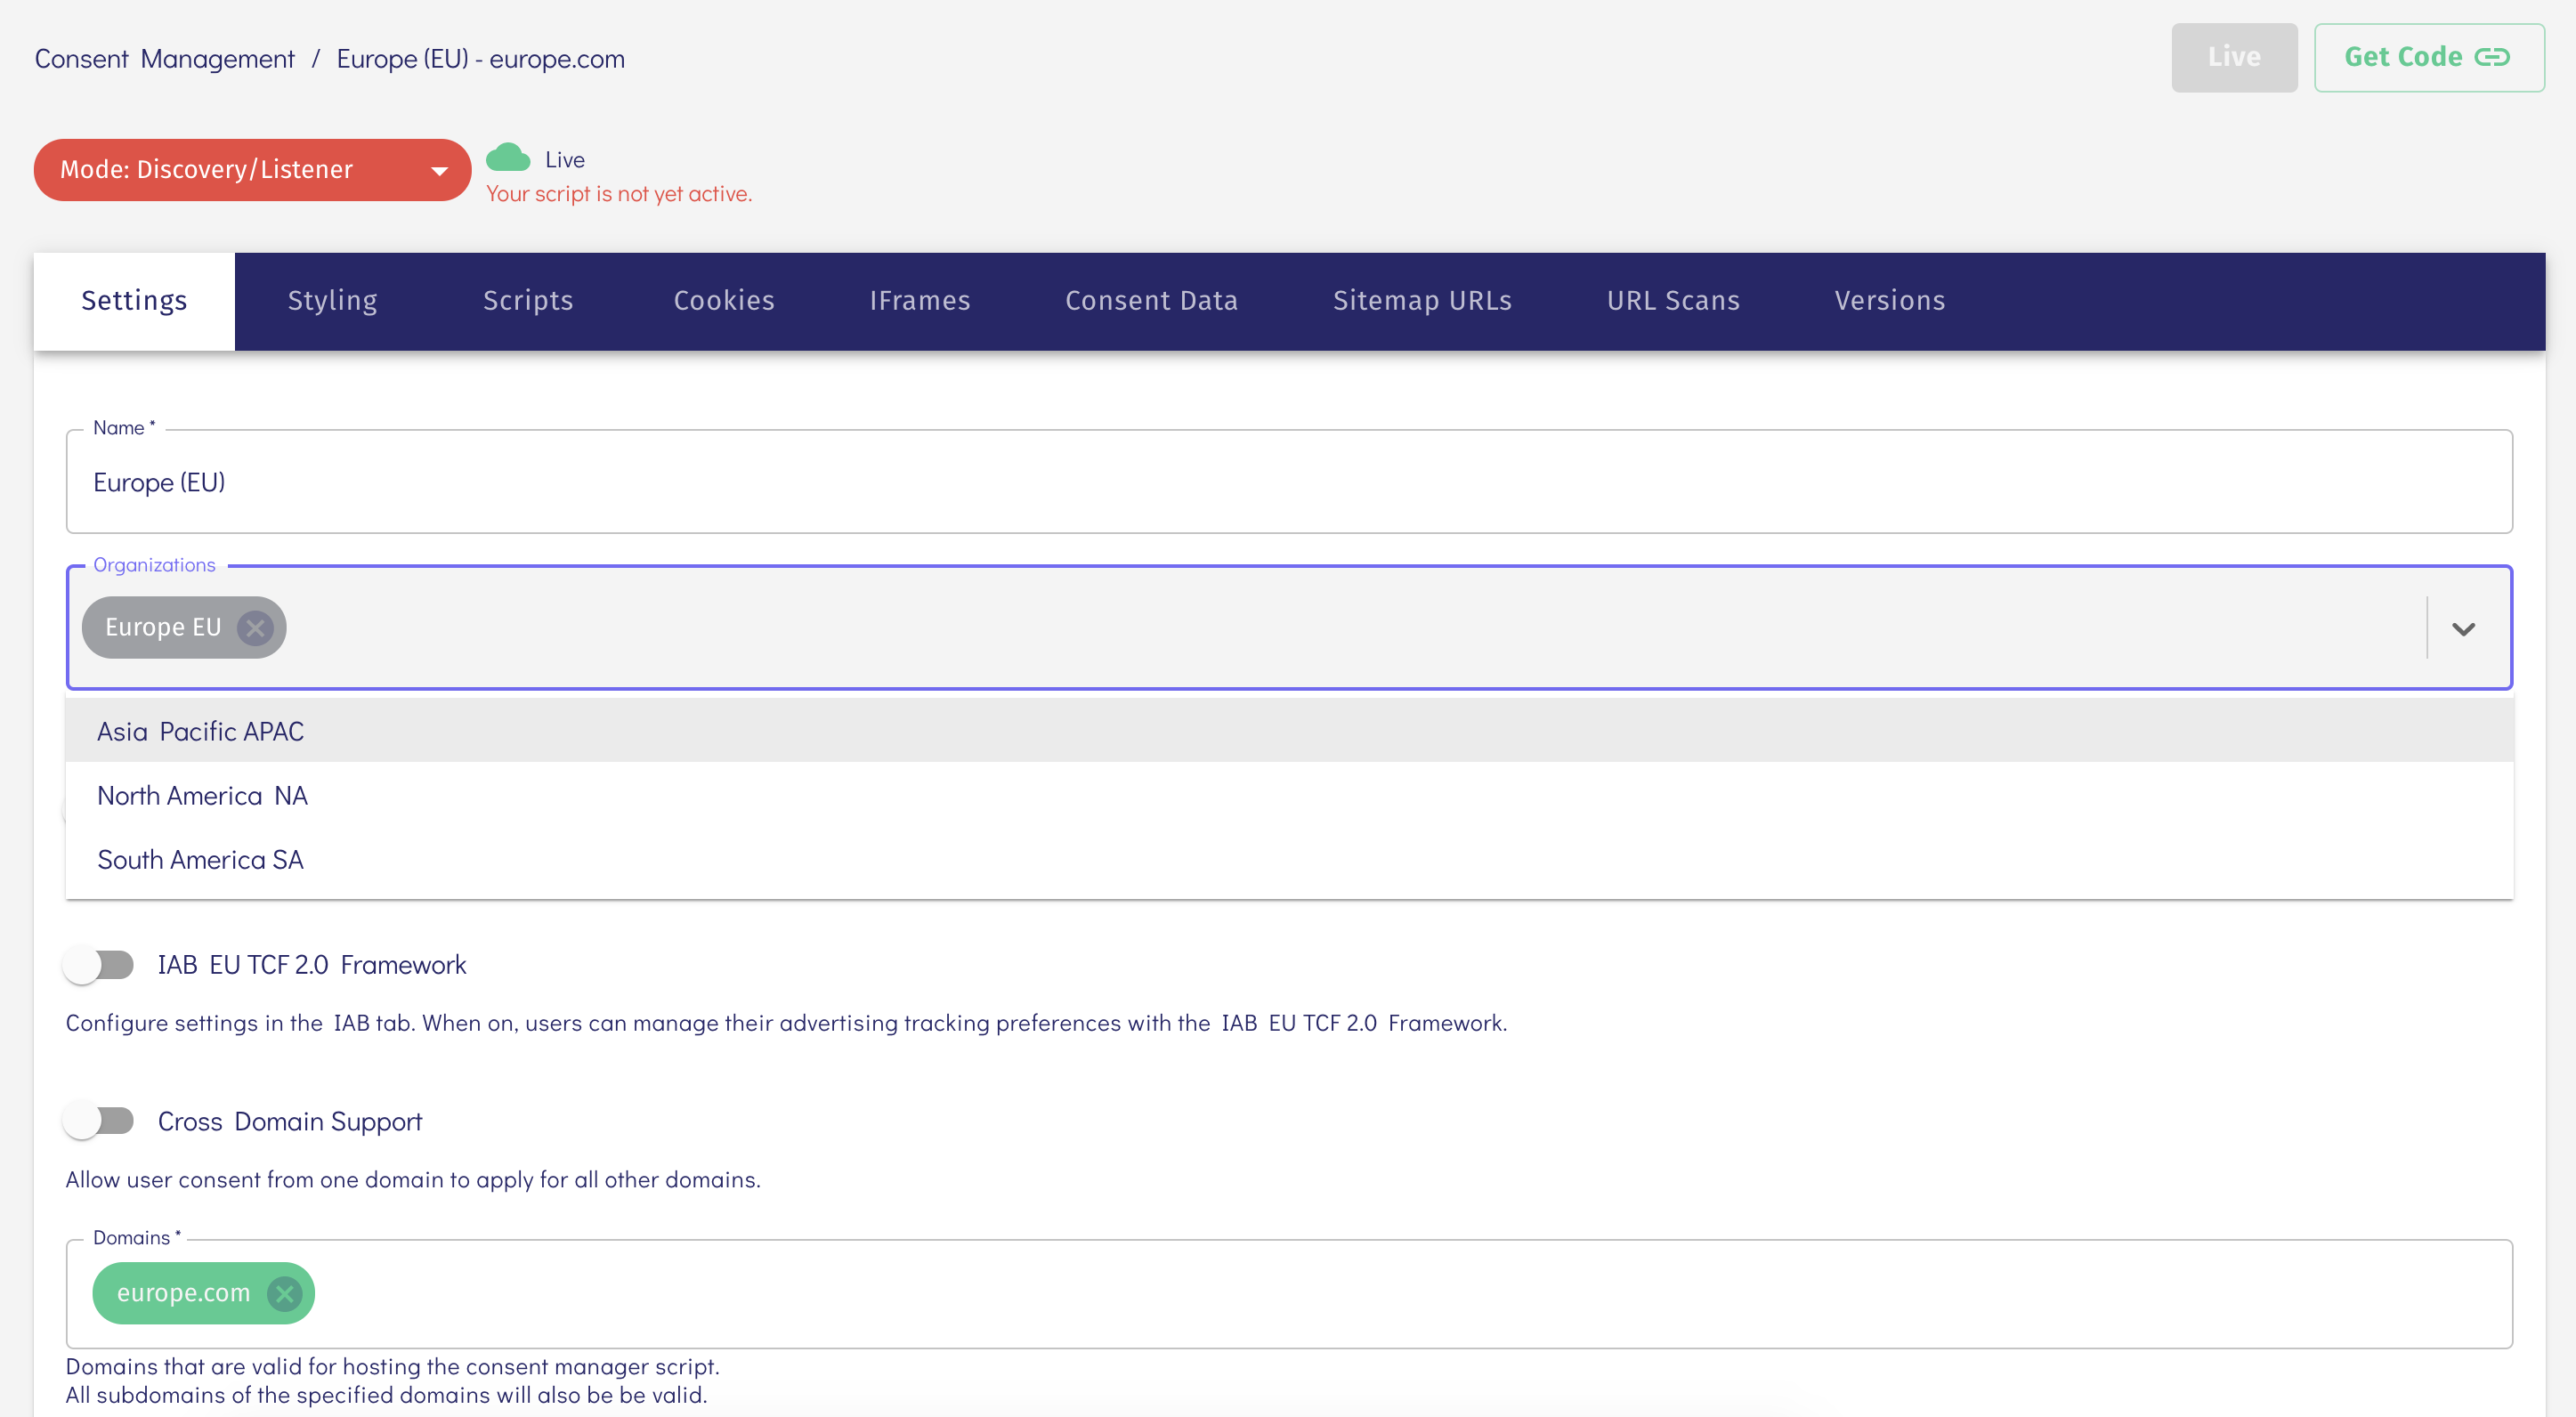This screenshot has height=1417, width=2576.
Task: Open the Mode: Discovery/Listener dropdown
Action: click(x=252, y=170)
